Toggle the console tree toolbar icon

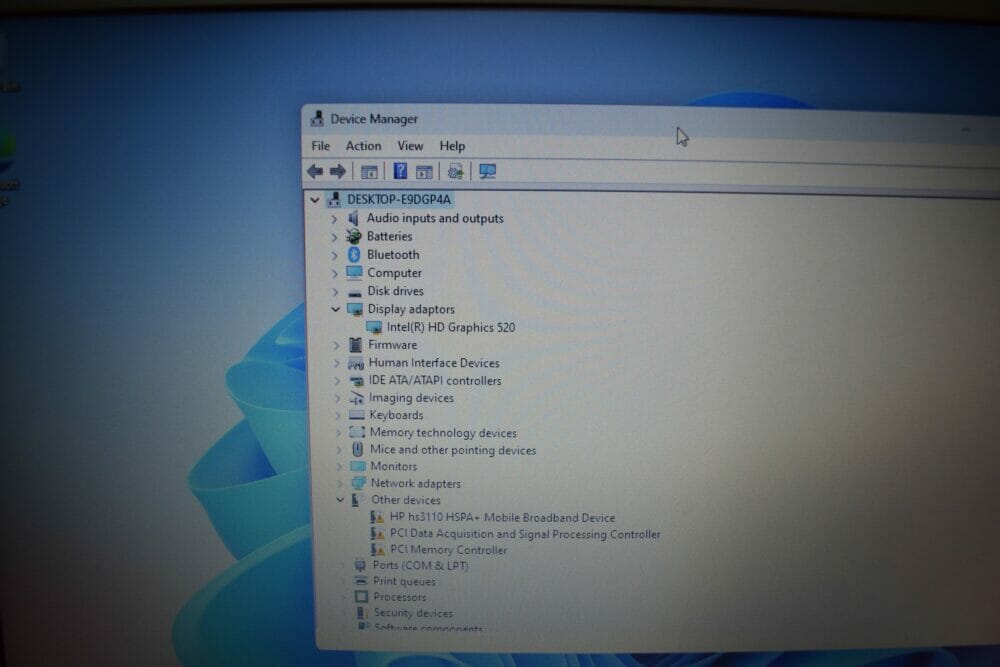click(369, 171)
